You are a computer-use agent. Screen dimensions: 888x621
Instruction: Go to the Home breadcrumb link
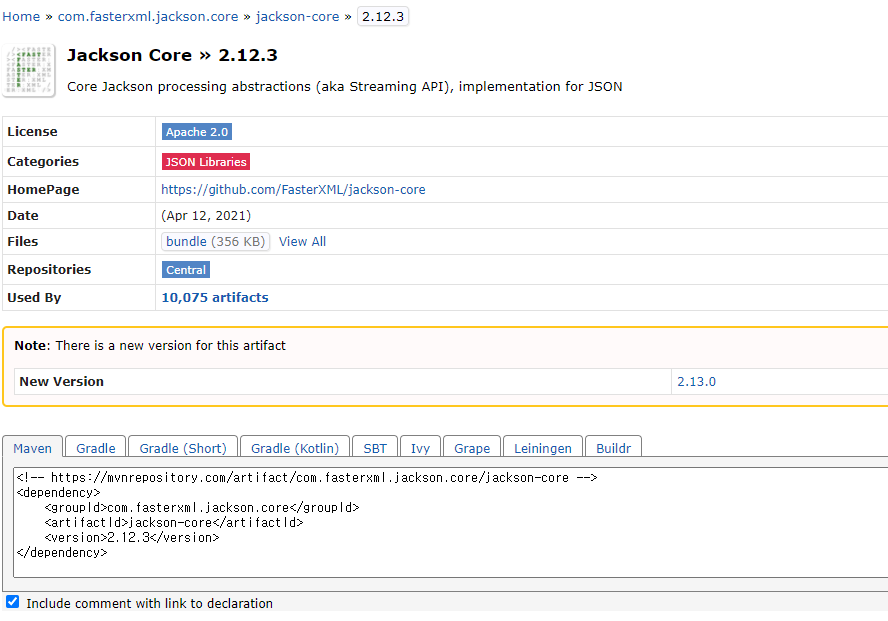tap(21, 16)
